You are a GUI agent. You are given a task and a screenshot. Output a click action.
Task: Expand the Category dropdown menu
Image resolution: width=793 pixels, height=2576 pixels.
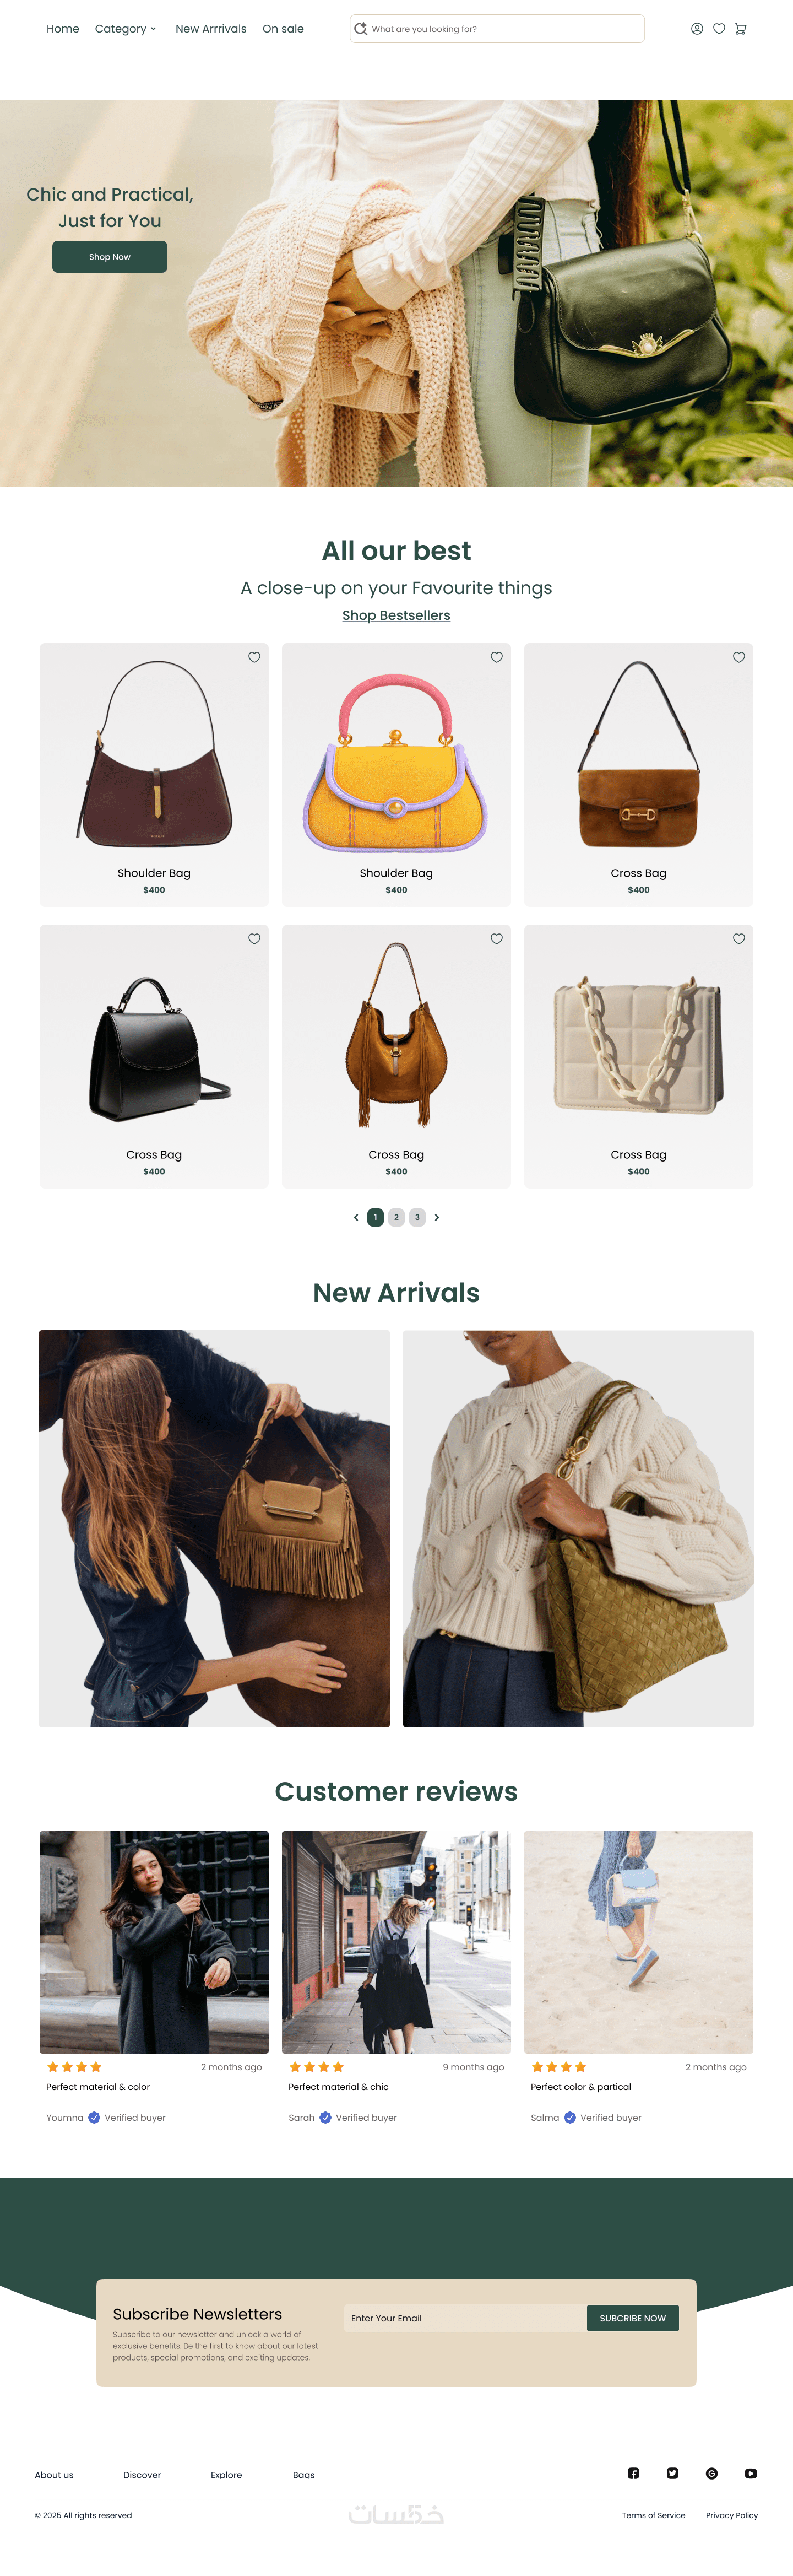click(x=126, y=29)
